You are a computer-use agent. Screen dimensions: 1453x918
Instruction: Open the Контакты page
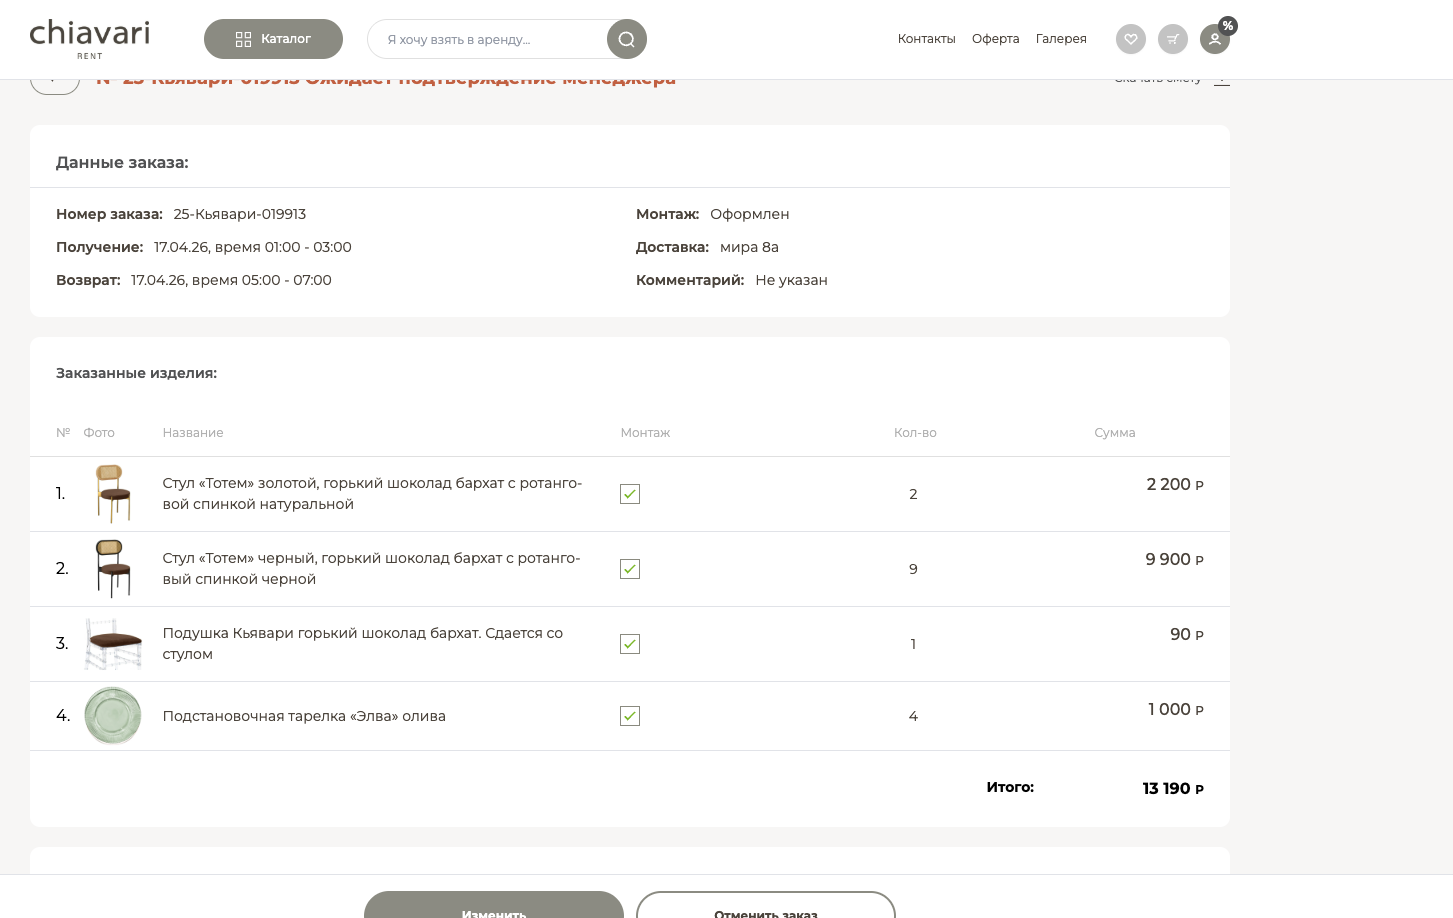pyautogui.click(x=927, y=39)
